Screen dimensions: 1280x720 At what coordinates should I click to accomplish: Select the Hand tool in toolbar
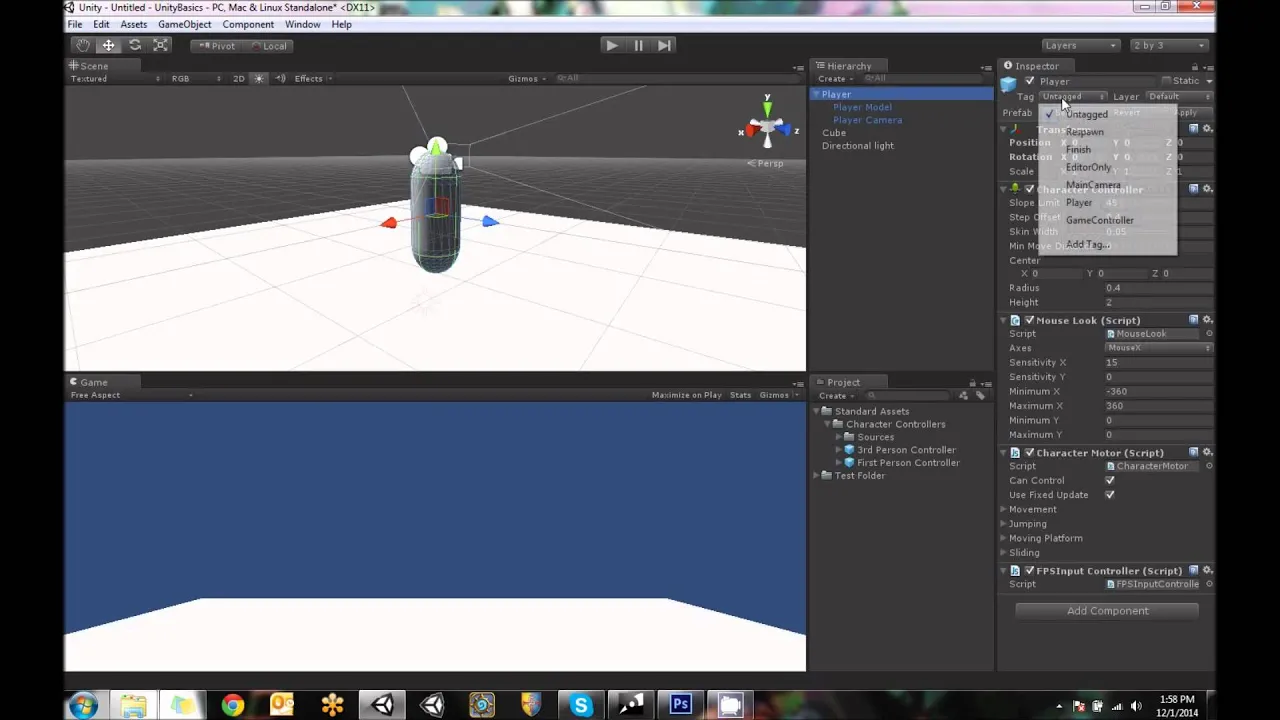[x=83, y=45]
